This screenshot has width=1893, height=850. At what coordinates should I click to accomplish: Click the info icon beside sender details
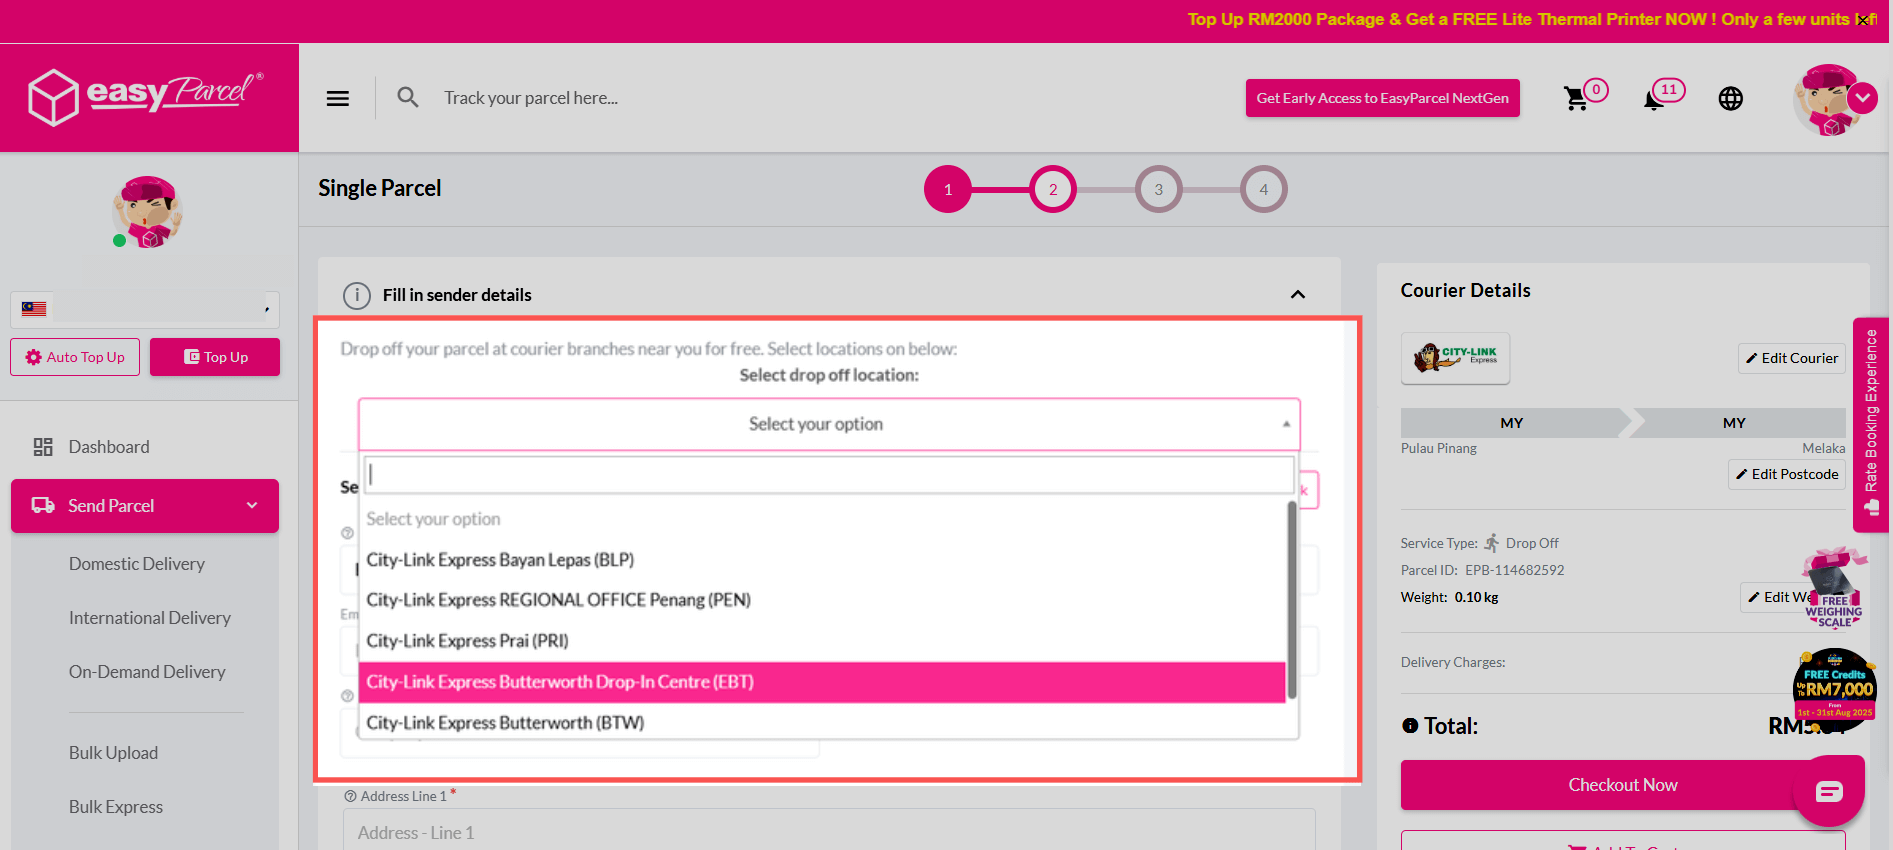(356, 295)
